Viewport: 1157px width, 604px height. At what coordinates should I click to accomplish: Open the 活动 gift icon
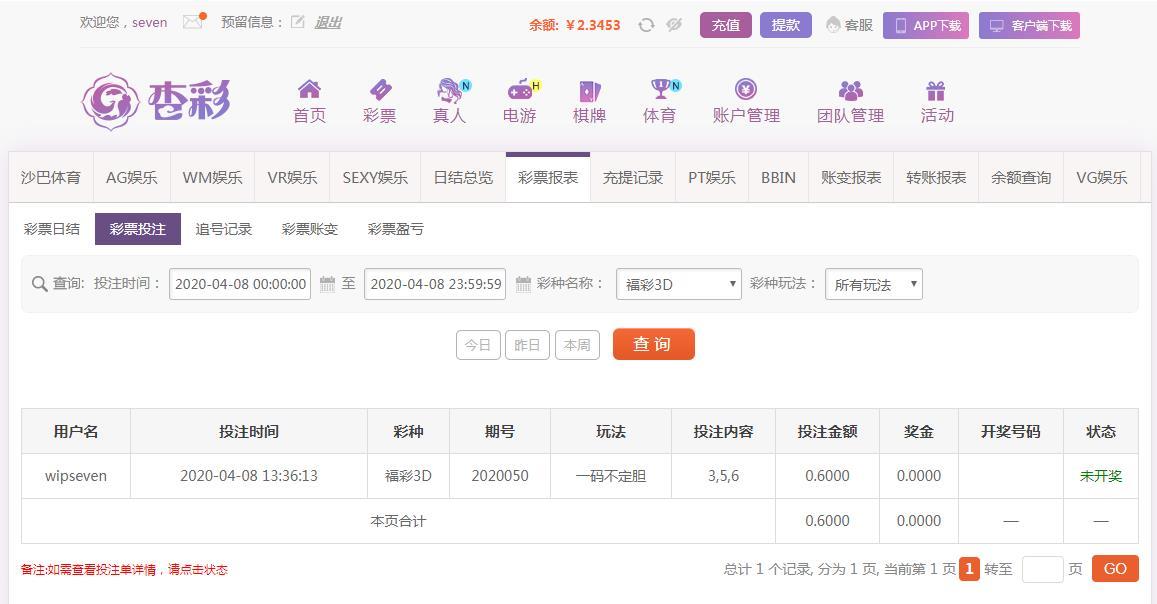(936, 91)
